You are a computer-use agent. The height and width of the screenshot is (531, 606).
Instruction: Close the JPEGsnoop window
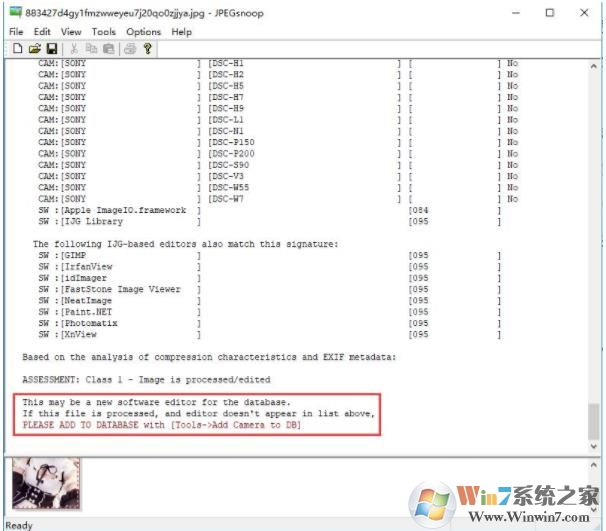[584, 13]
